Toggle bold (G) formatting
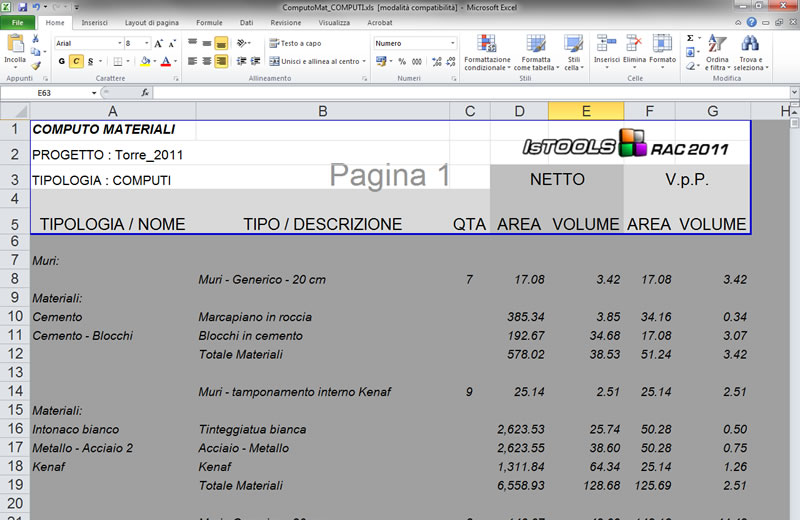800x520 pixels. pyautogui.click(x=62, y=61)
